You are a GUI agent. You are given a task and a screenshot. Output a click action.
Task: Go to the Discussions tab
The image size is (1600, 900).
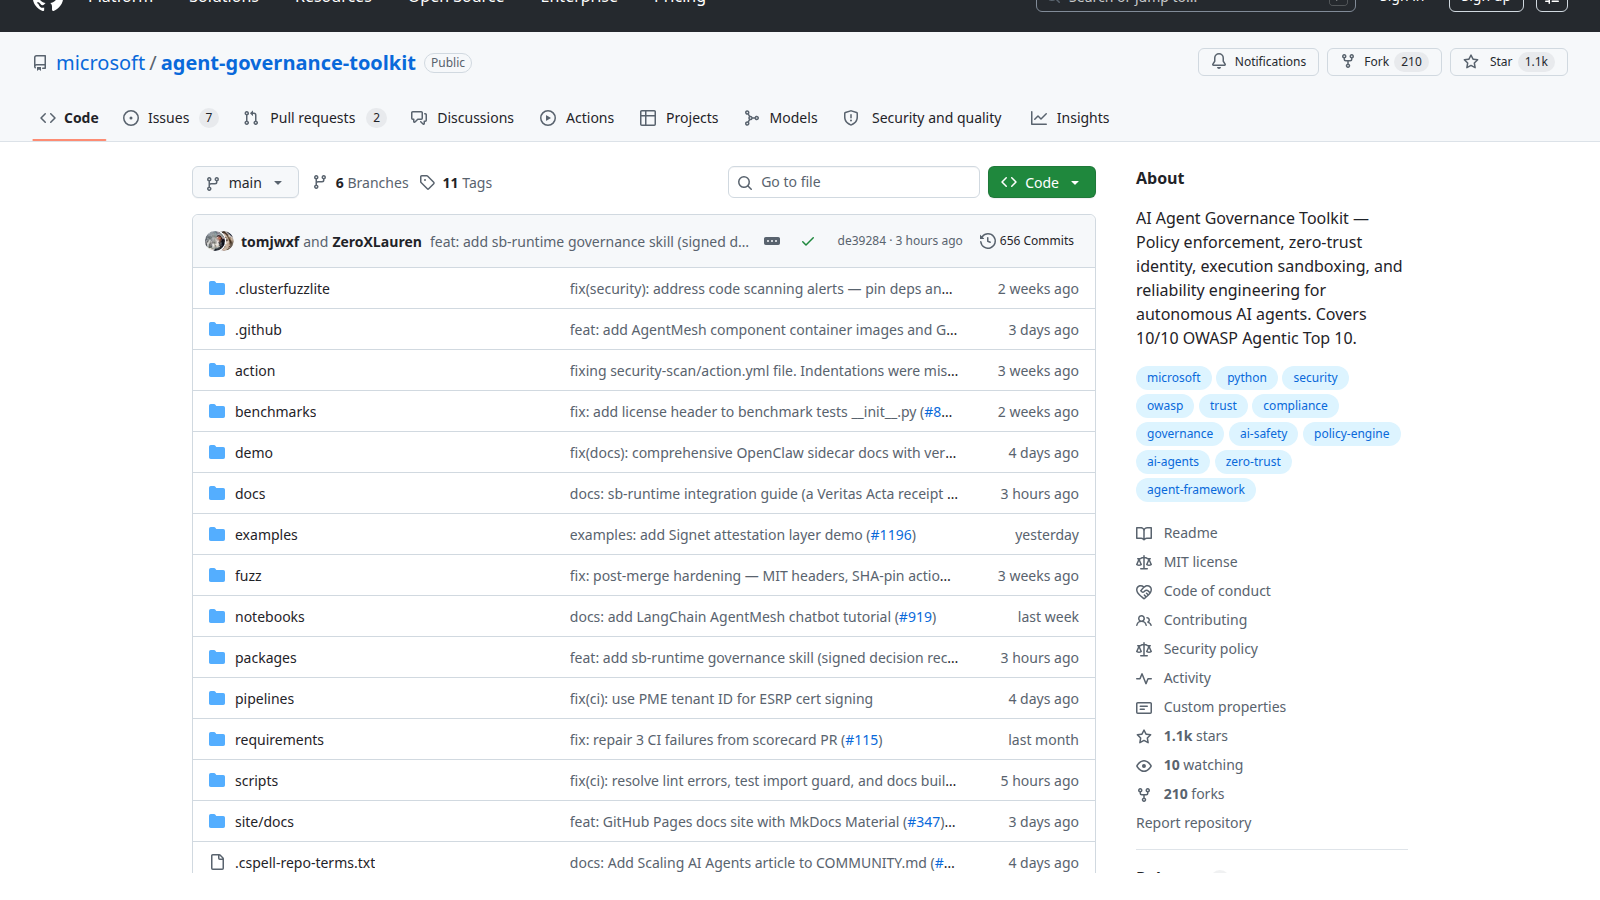(x=462, y=118)
